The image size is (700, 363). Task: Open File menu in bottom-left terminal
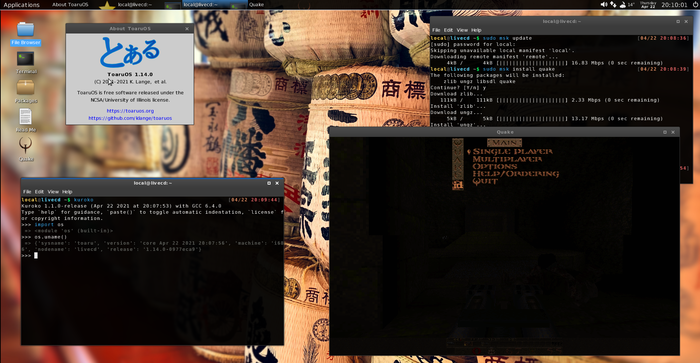pos(27,192)
